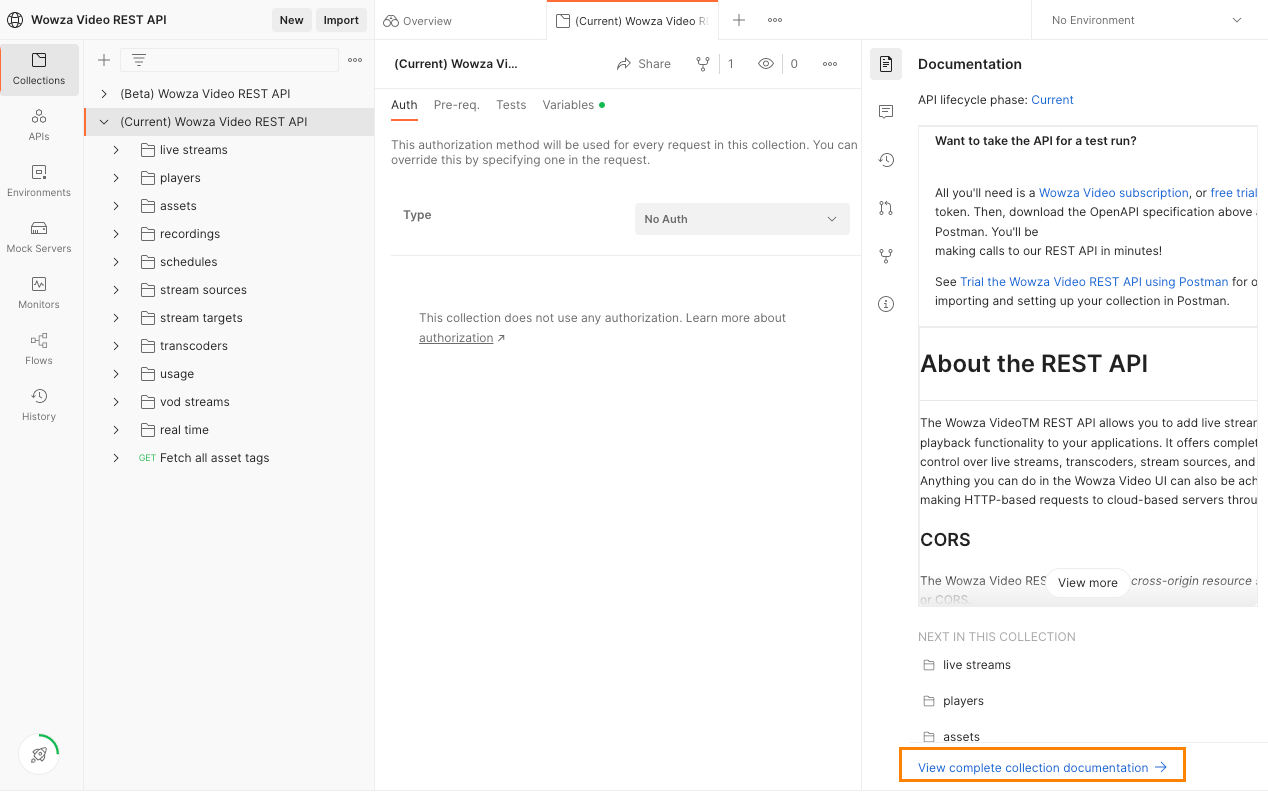This screenshot has width=1268, height=792.
Task: Click the plus icon to create a collection
Action: coord(104,60)
